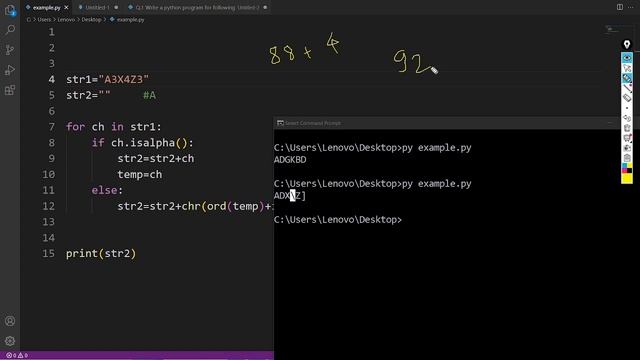Click the 'temp=ch' code line

(x=140, y=174)
